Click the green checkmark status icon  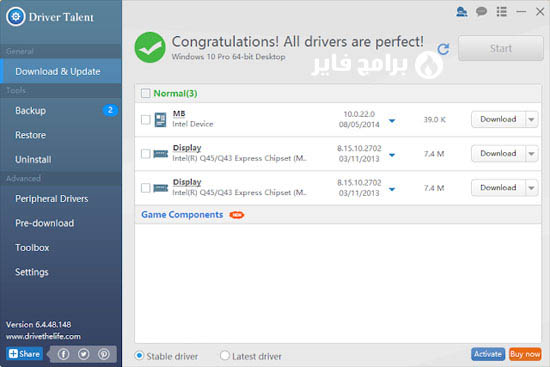150,47
